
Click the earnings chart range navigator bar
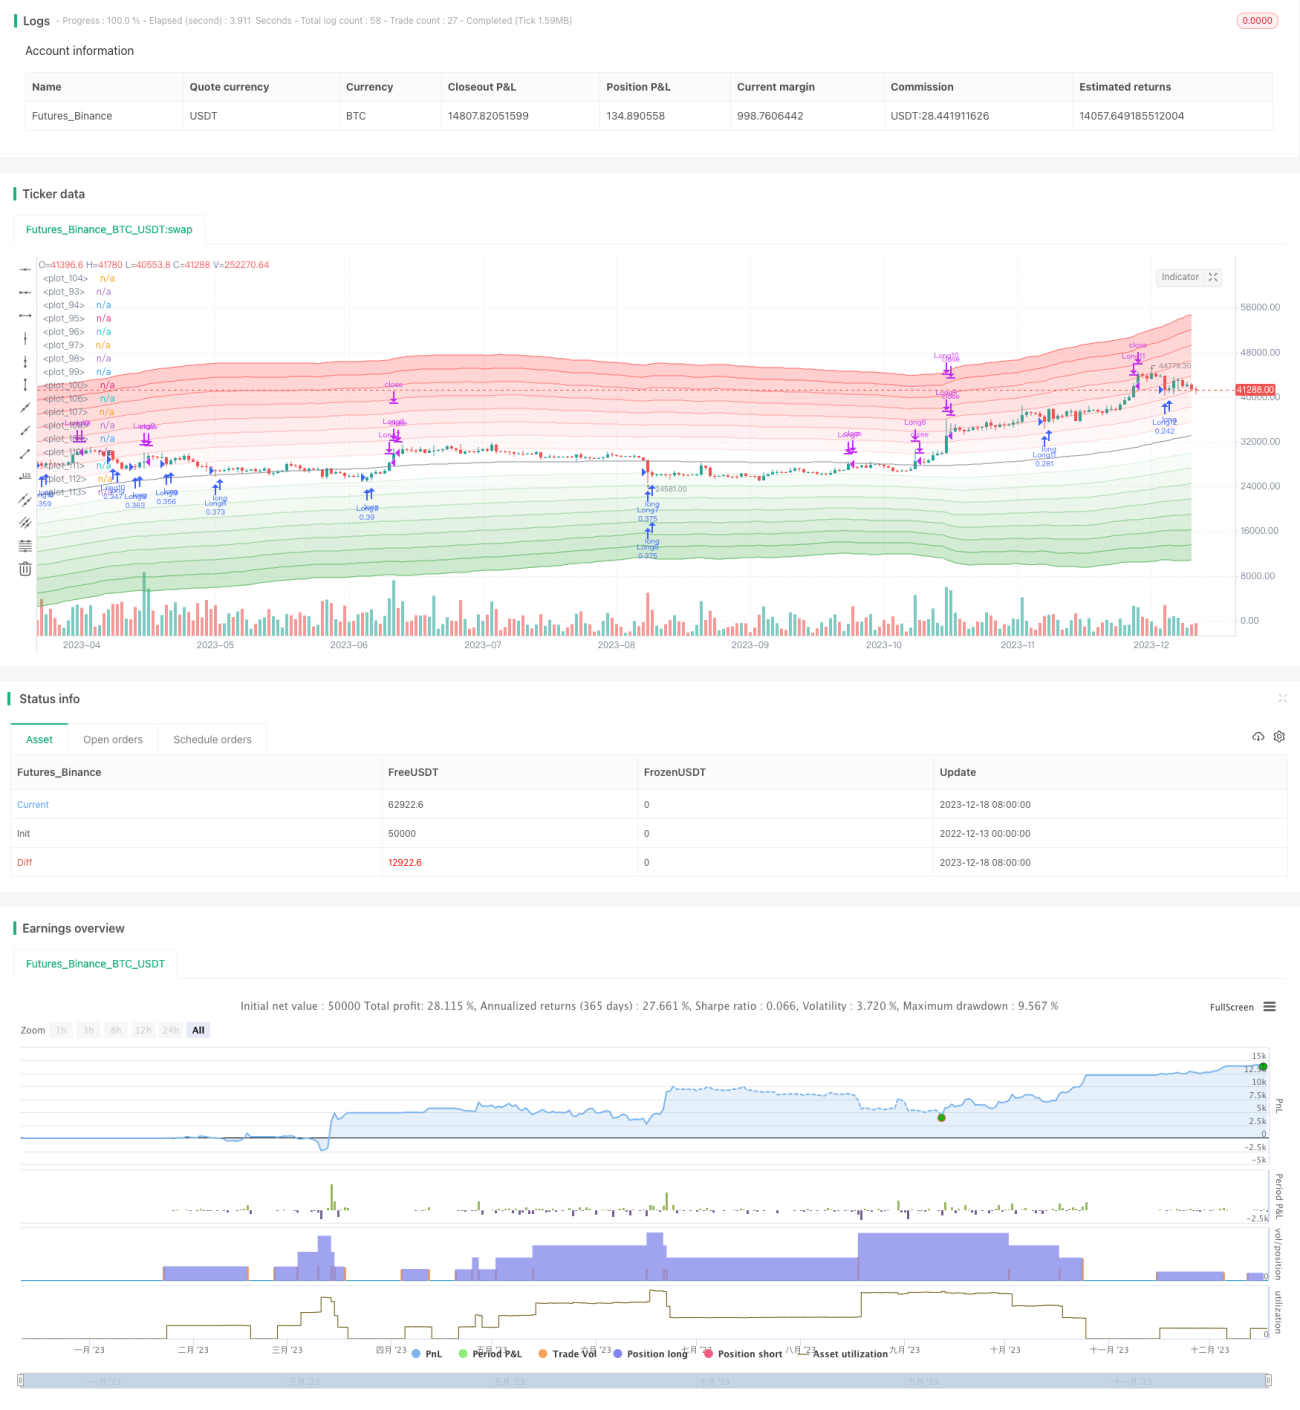(x=644, y=1381)
